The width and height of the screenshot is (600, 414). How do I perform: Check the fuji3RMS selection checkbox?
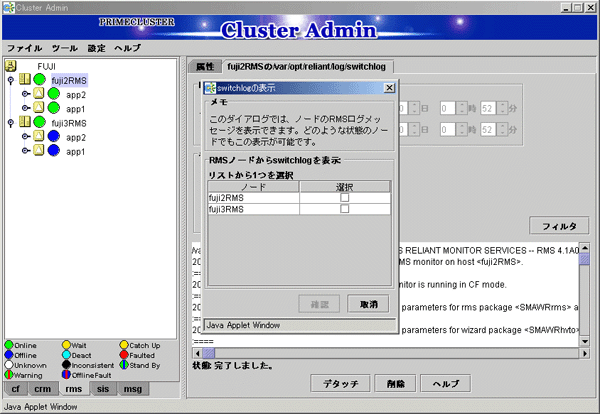point(344,210)
